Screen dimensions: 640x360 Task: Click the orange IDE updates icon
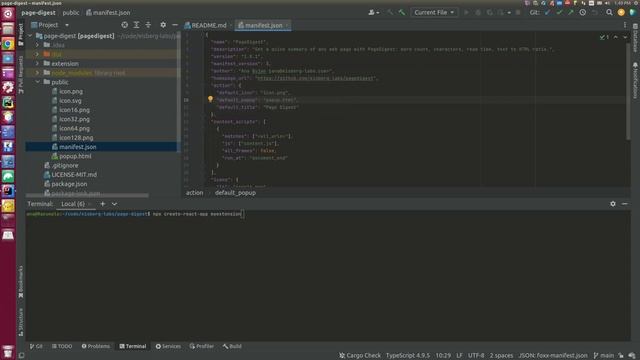(621, 13)
